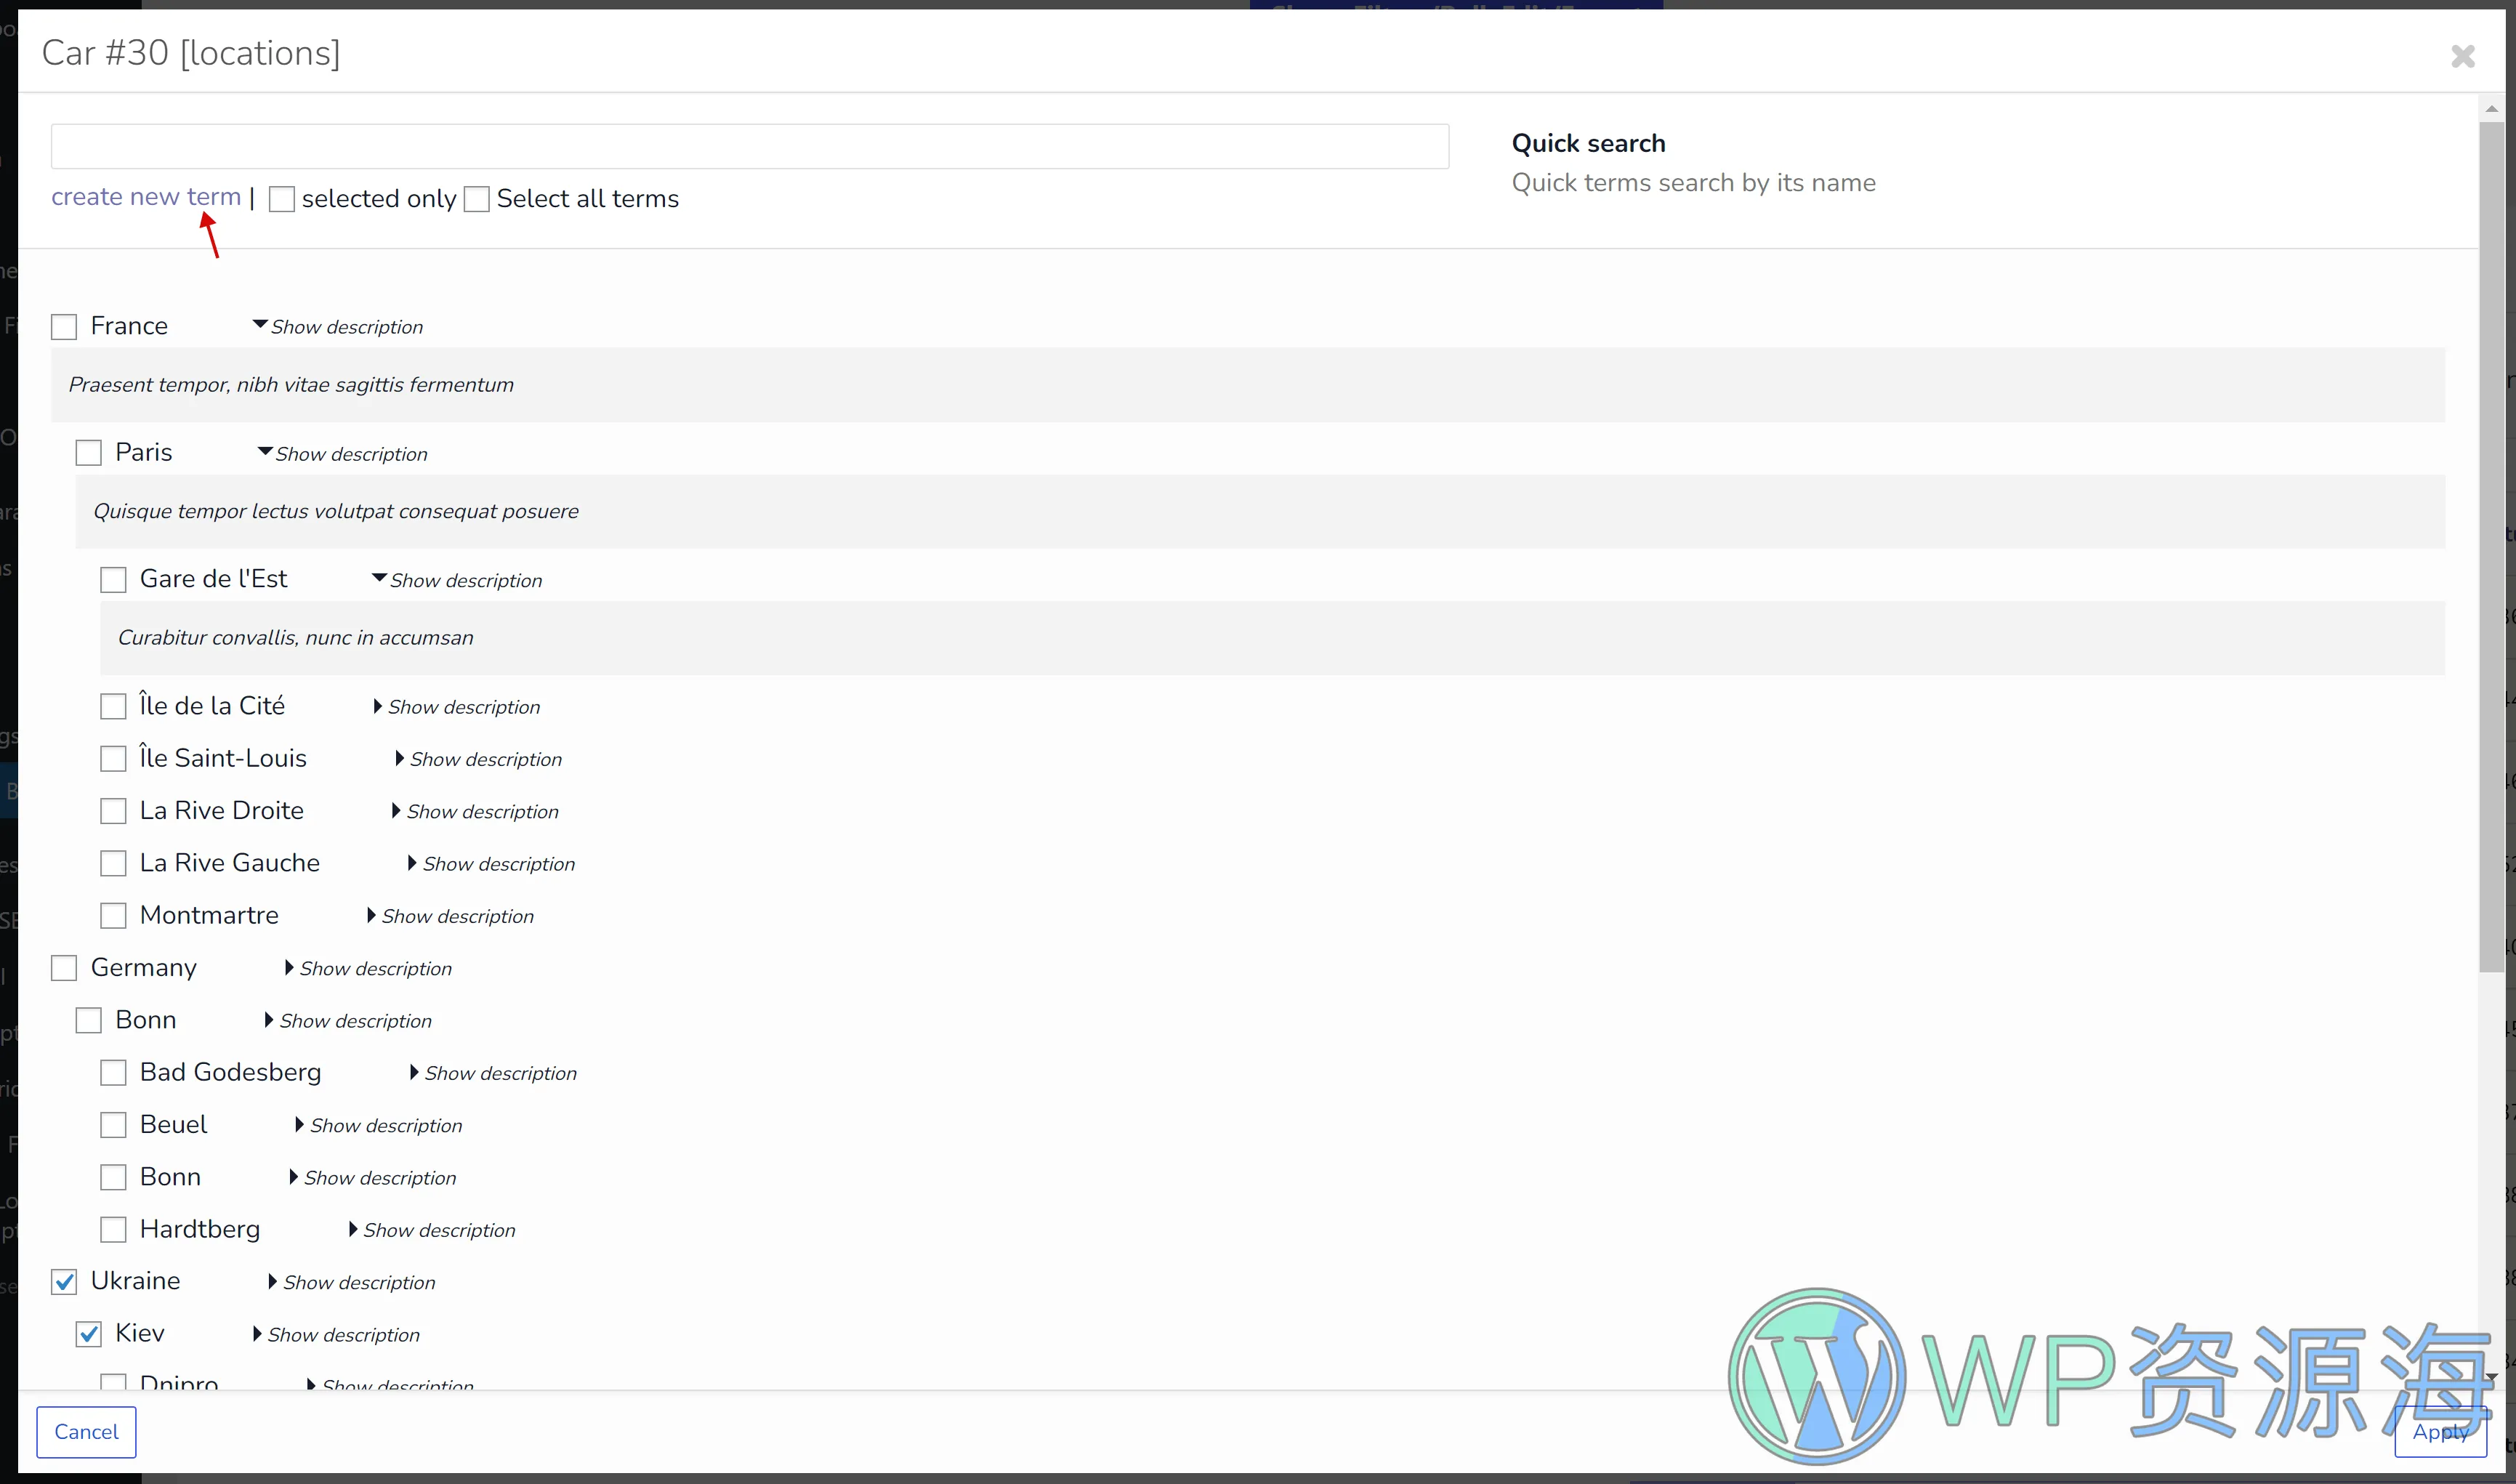Click the 'create new term' link
Viewport: 2516px width, 1484px height.
pos(145,196)
